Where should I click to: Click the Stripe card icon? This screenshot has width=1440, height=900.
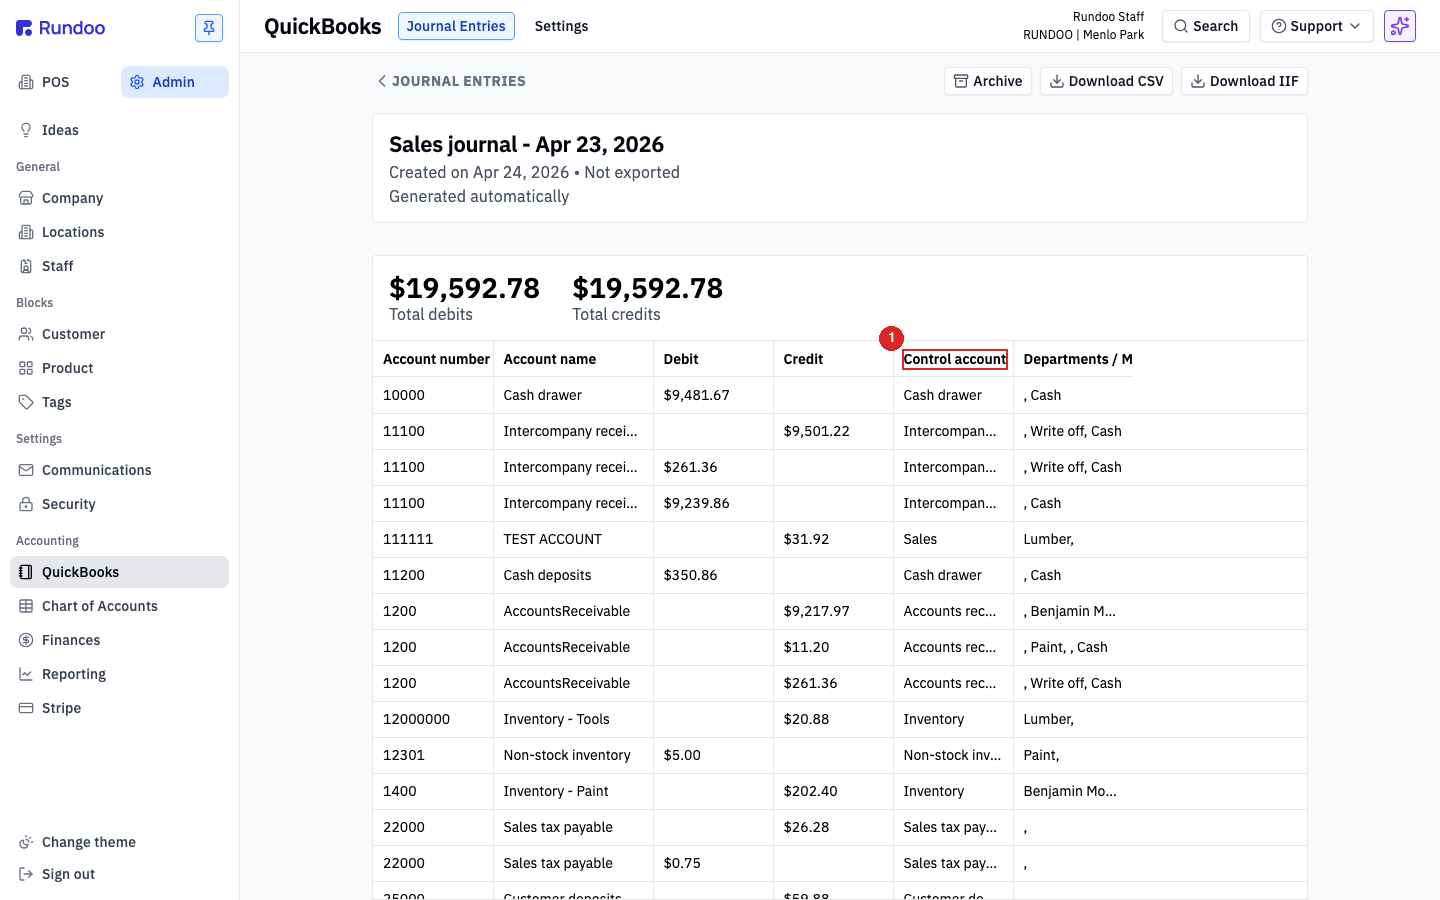[26, 708]
